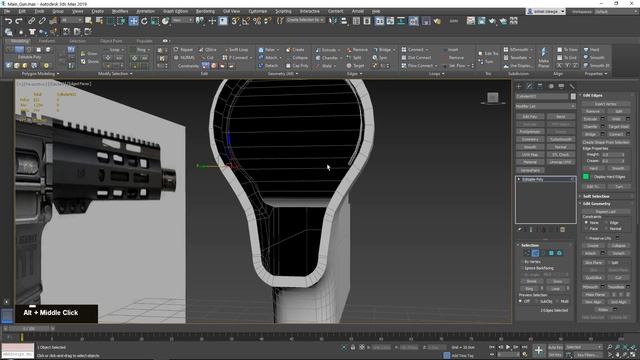Image resolution: width=640 pixels, height=360 pixels.
Task: Click the ViewCube in the viewport
Action: click(x=493, y=98)
